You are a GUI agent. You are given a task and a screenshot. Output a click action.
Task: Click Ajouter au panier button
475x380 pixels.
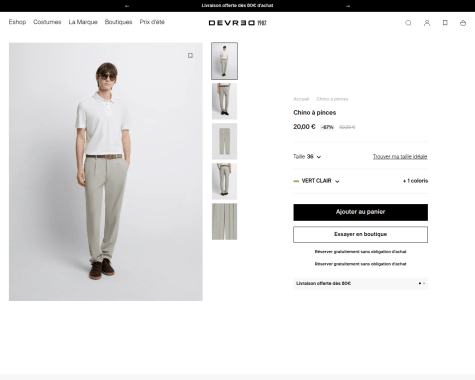click(x=360, y=212)
